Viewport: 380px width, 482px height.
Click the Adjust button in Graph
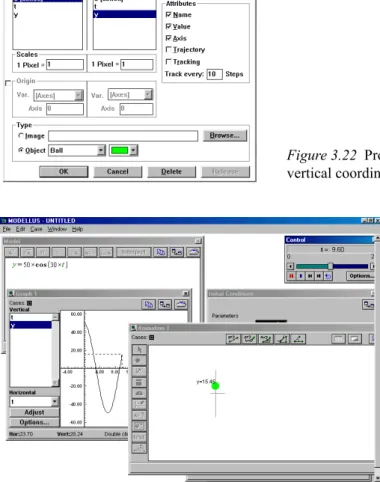click(34, 412)
